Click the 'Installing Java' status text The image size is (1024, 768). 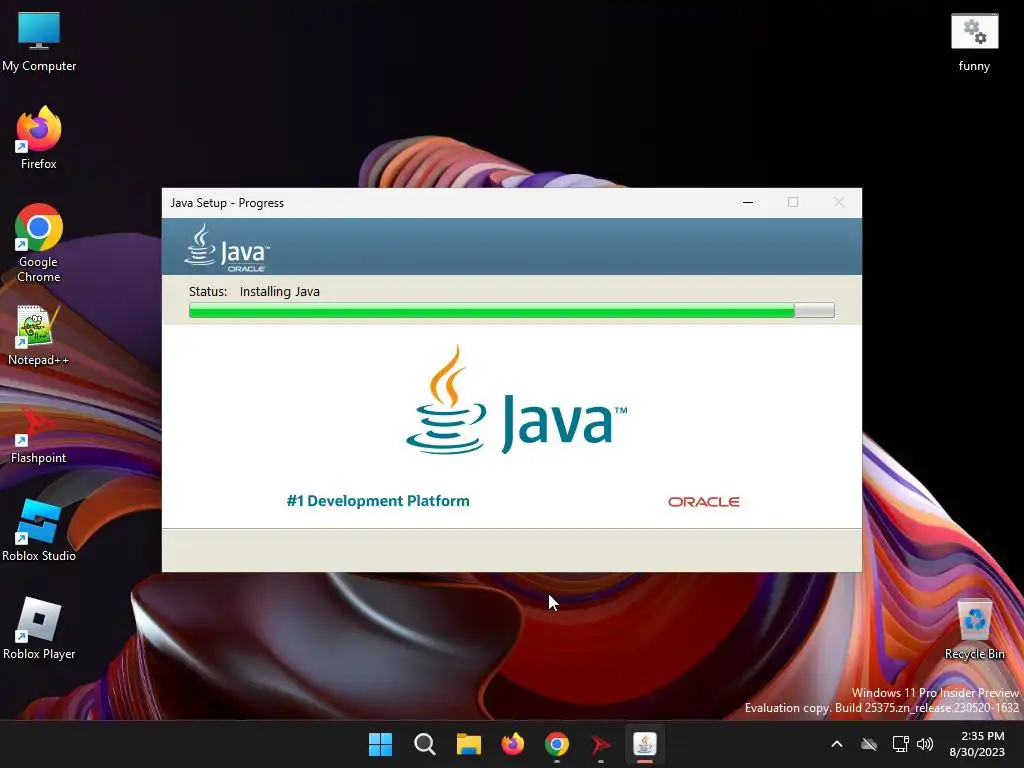pos(280,291)
